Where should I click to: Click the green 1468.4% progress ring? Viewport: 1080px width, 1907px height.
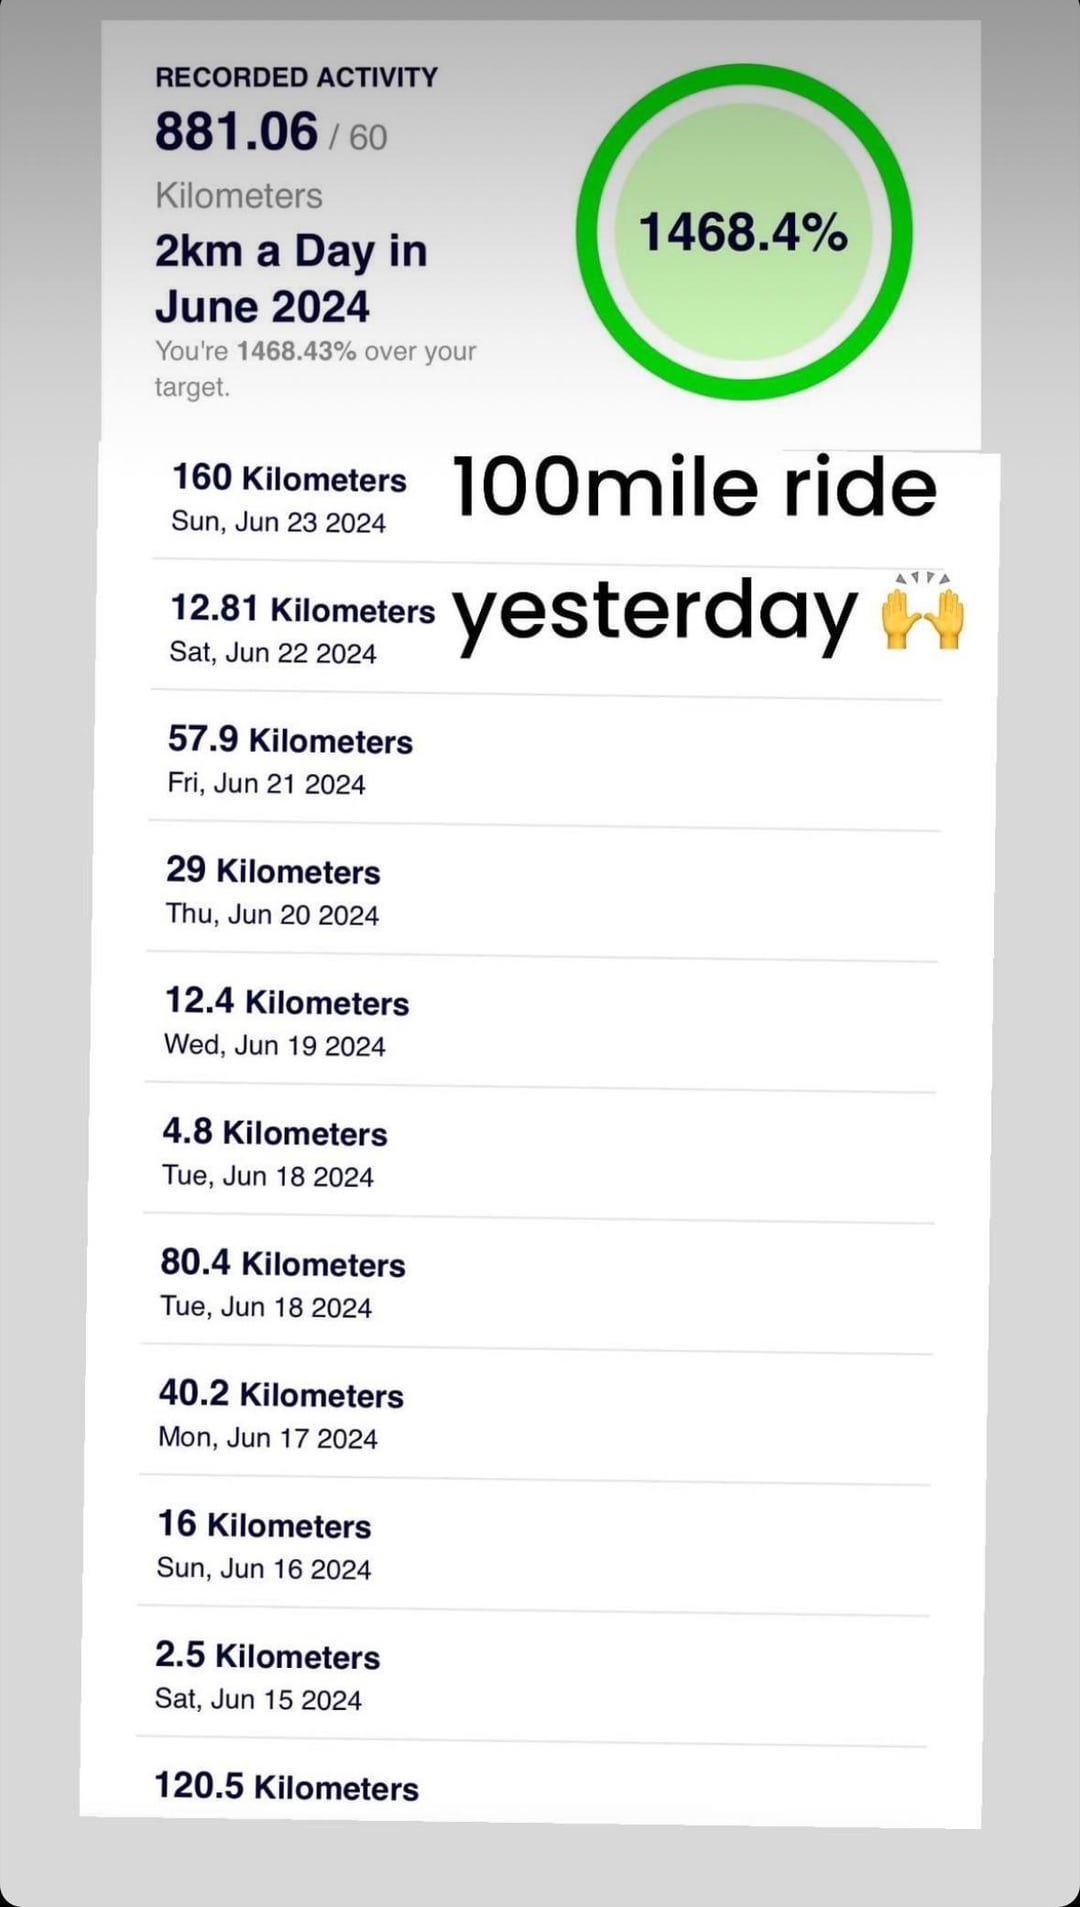744,232
